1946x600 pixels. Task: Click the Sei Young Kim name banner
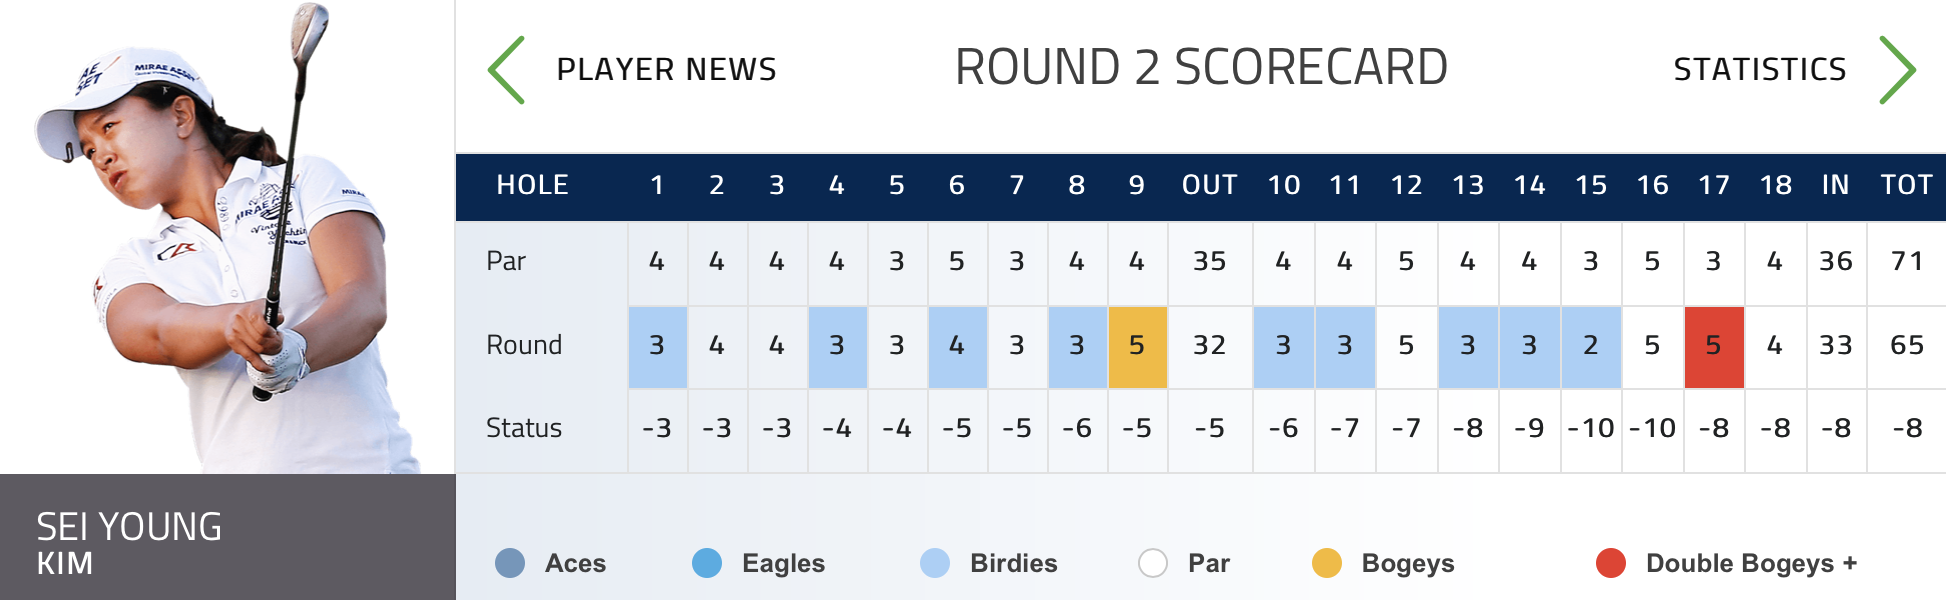[x=228, y=537]
